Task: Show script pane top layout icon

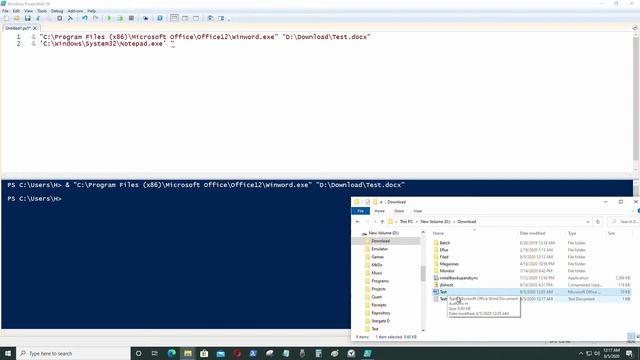Action: click(174, 18)
